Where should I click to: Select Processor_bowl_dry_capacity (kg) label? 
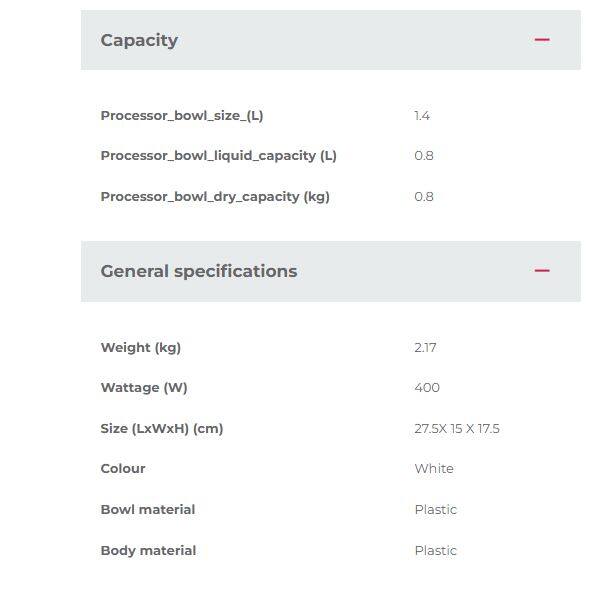215,197
